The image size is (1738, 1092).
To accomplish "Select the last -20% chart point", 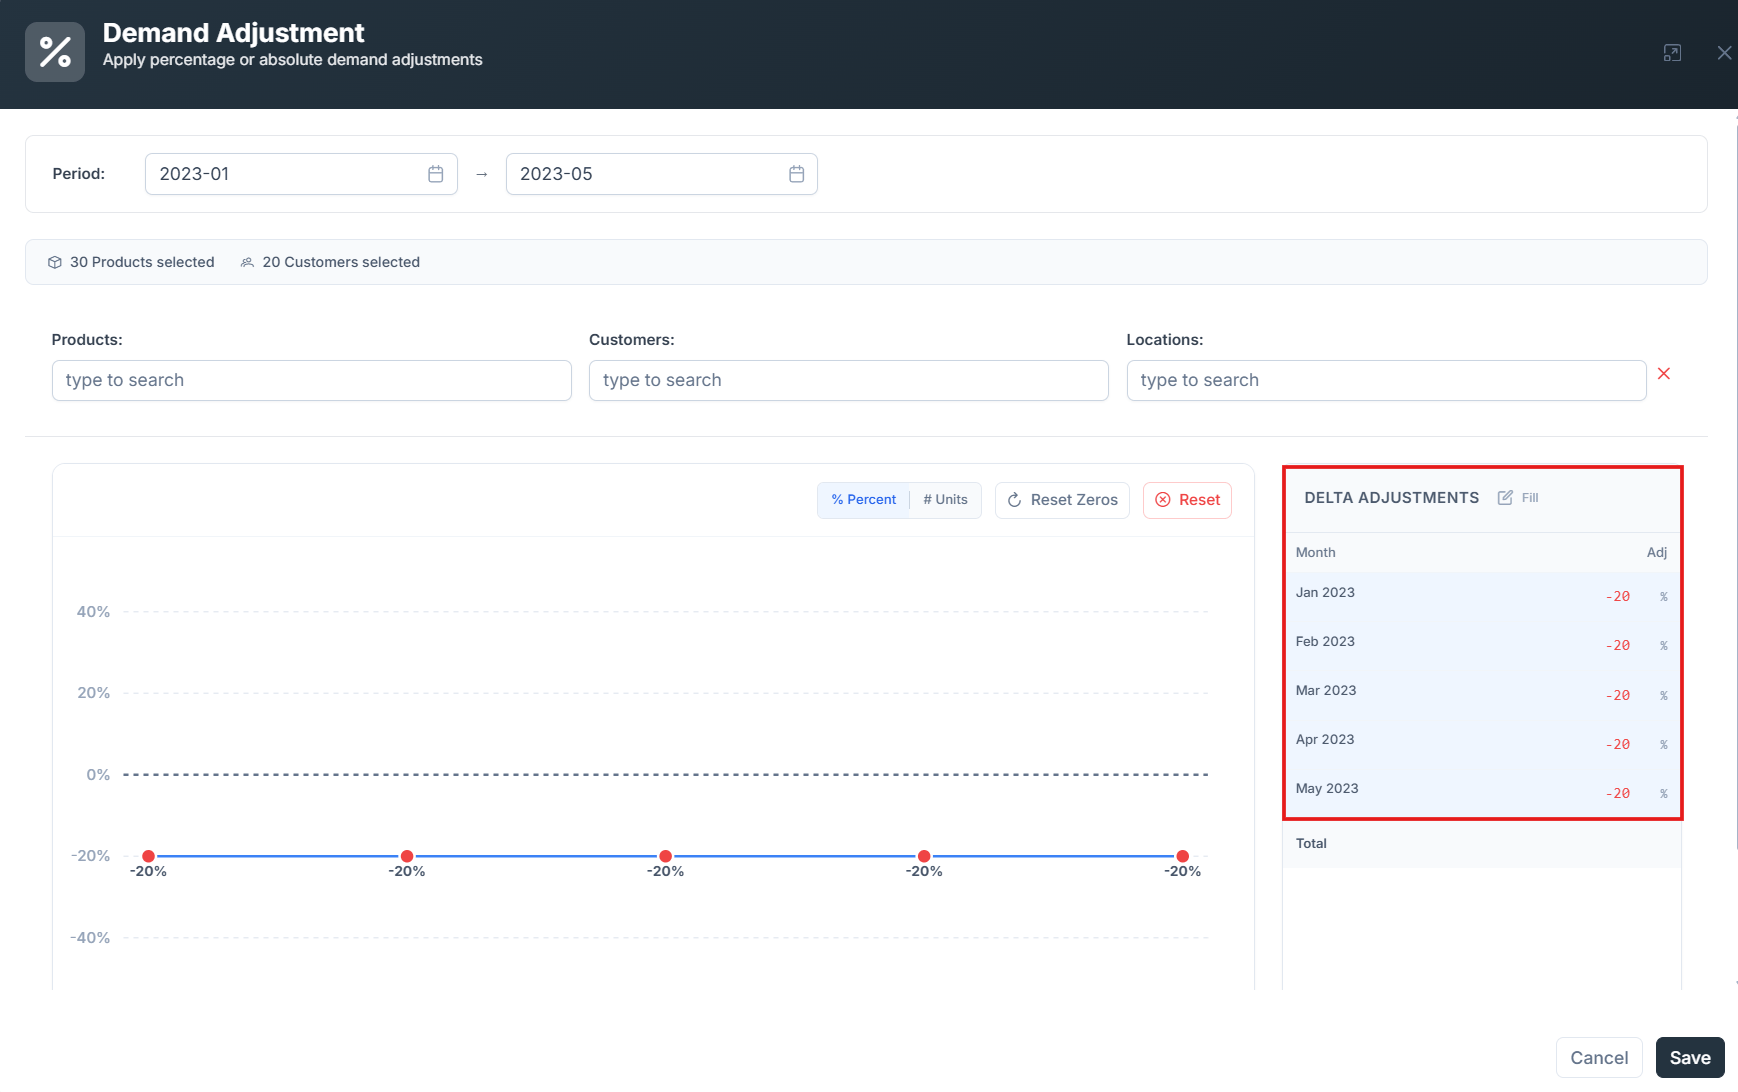I will click(x=1182, y=856).
